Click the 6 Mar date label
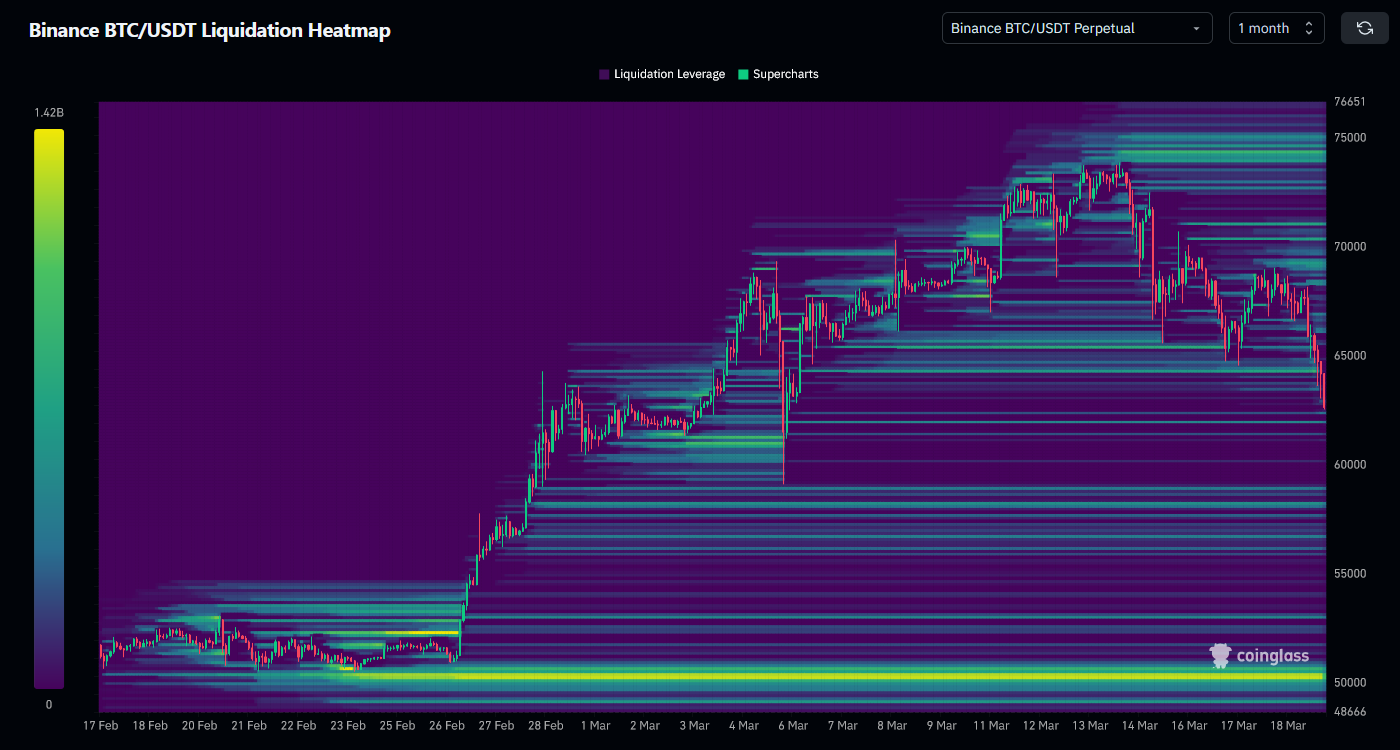The image size is (1400, 750). click(793, 726)
